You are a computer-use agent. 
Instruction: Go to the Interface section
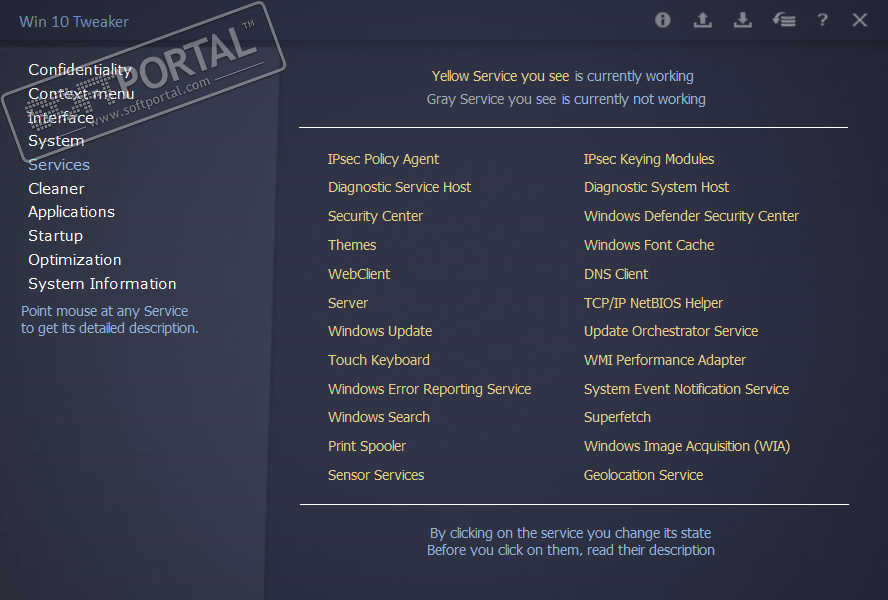pyautogui.click(x=61, y=117)
